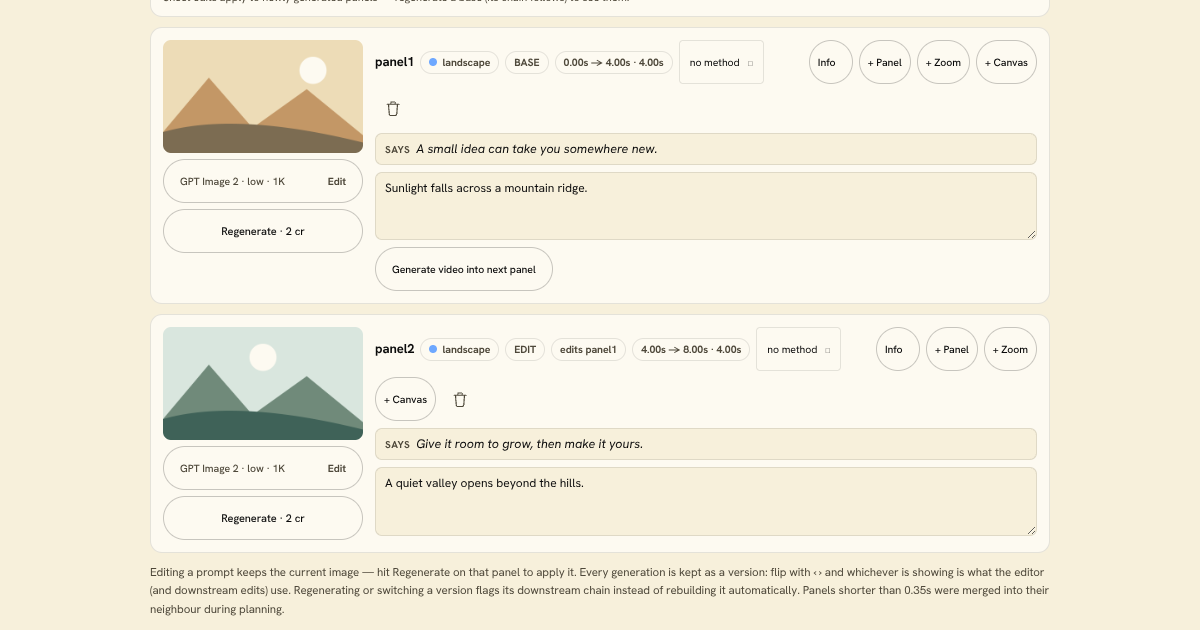Click the panel1 title
This screenshot has height=630, width=1200.
tap(394, 62)
